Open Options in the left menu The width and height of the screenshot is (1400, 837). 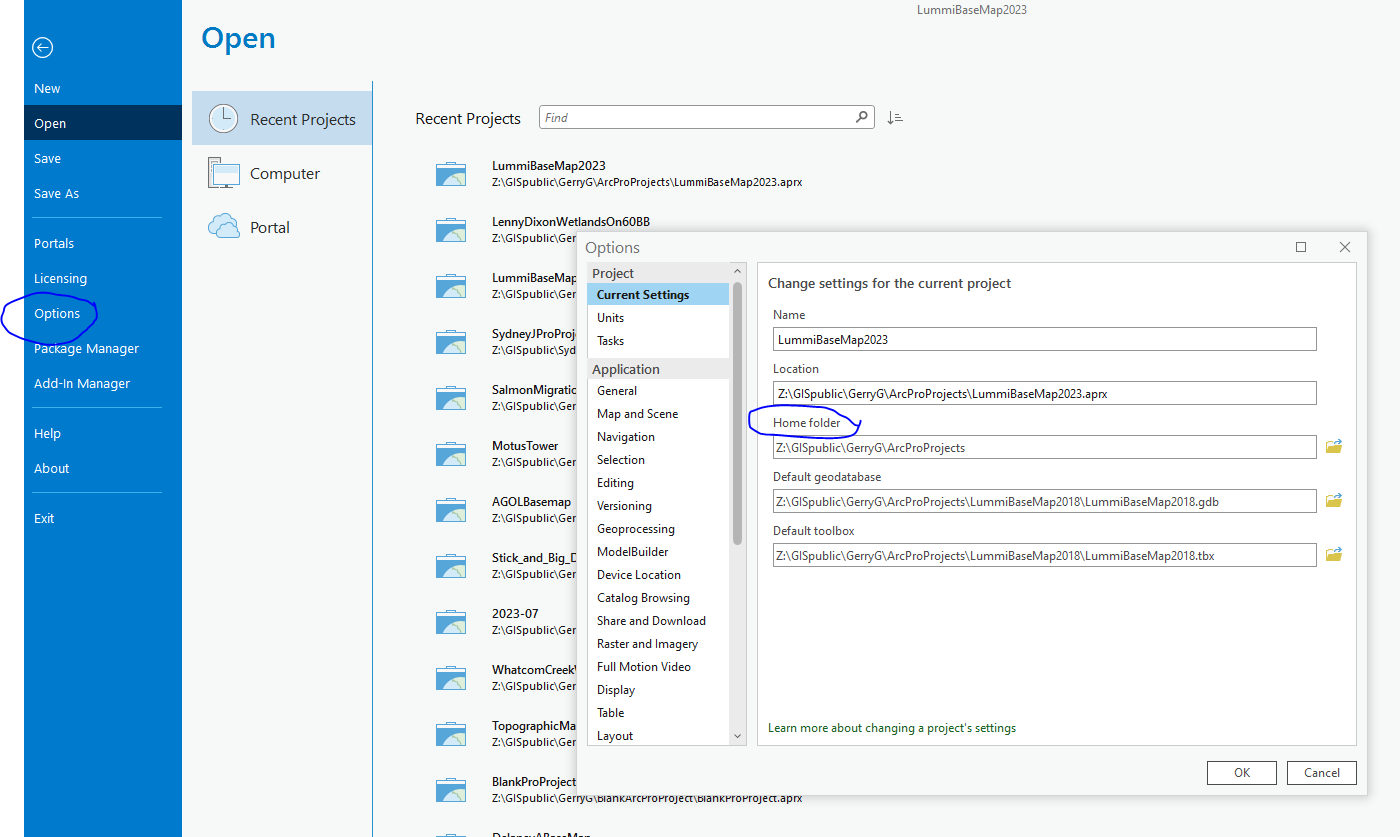pos(103,313)
